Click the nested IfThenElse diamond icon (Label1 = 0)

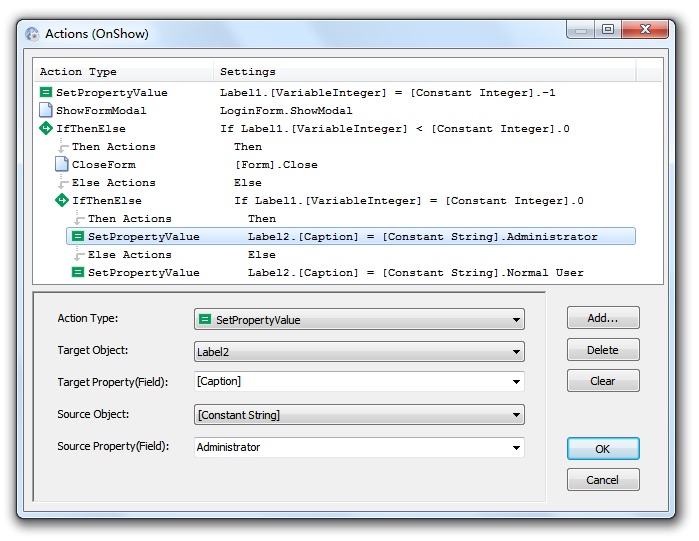pyautogui.click(x=62, y=200)
